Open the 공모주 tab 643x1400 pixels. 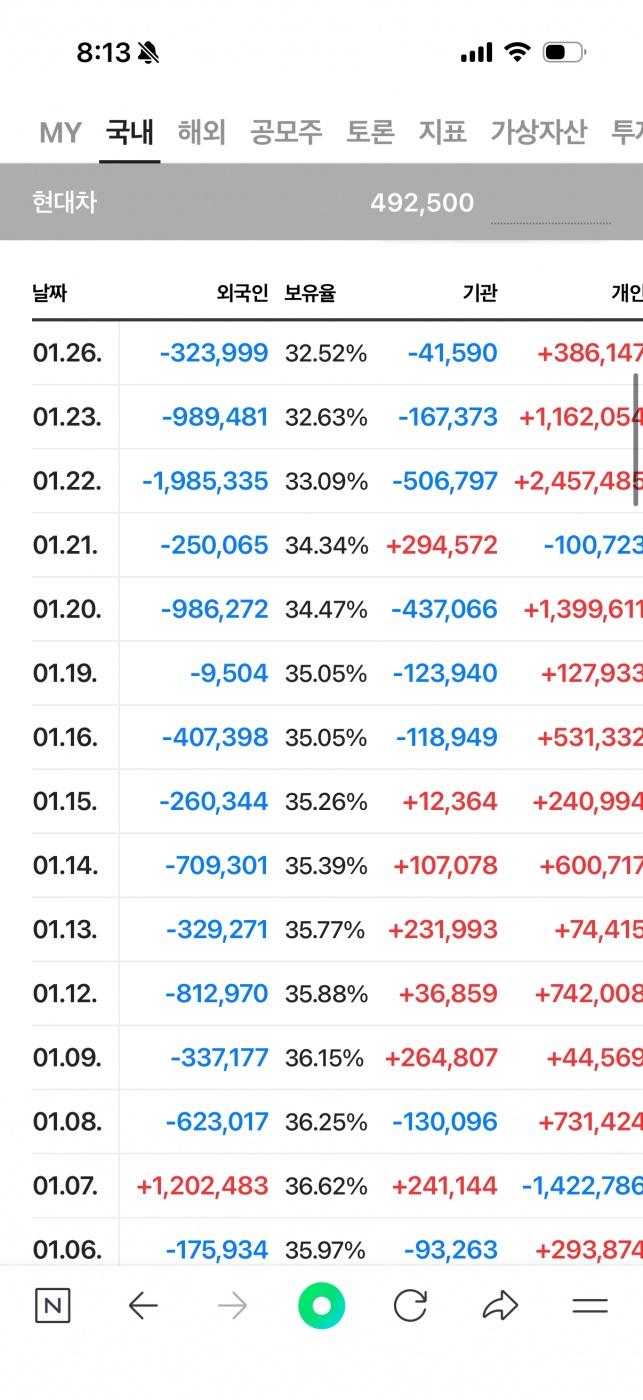286,132
